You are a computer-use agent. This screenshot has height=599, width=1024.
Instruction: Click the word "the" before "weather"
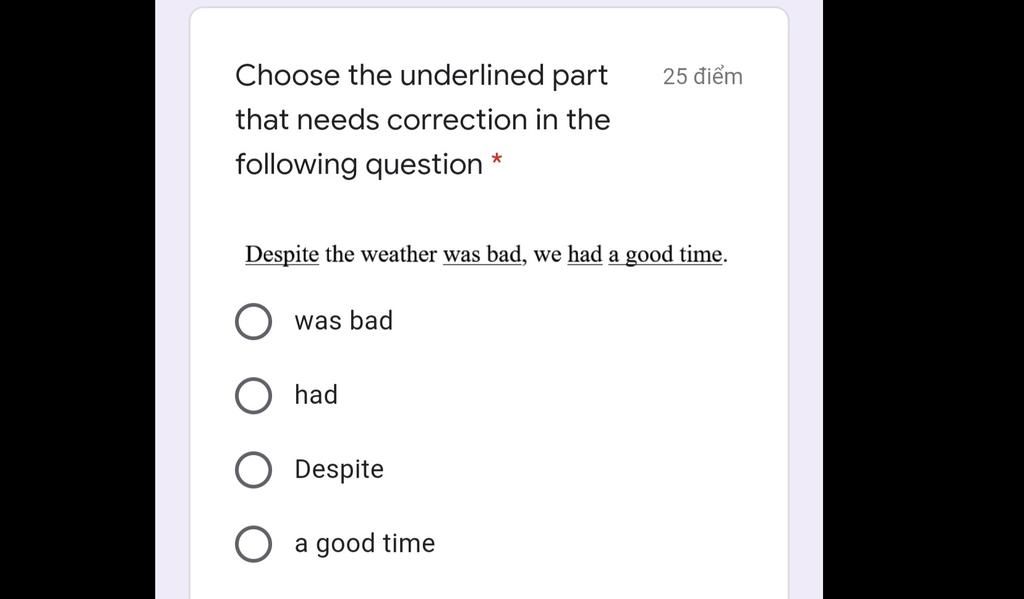[x=340, y=254]
